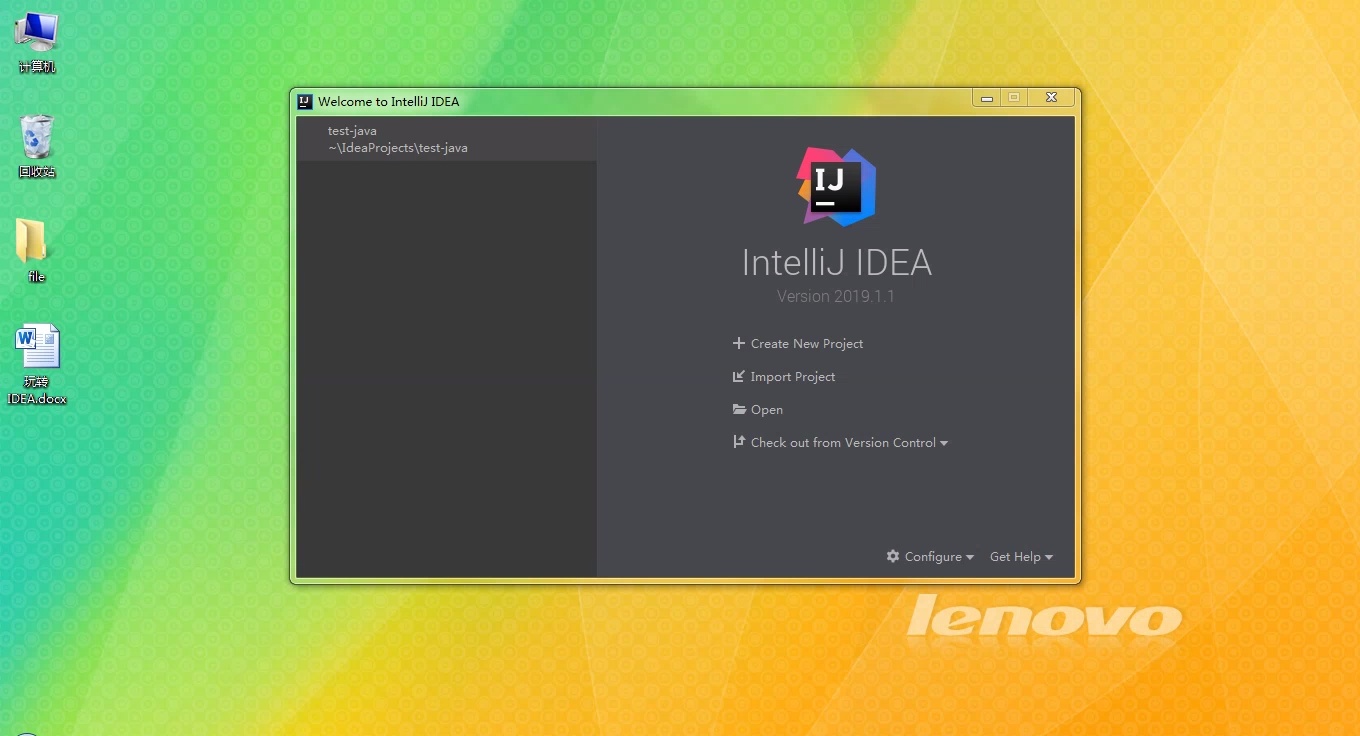Select the Computer desktop icon
This screenshot has width=1360, height=736.
tap(37, 33)
